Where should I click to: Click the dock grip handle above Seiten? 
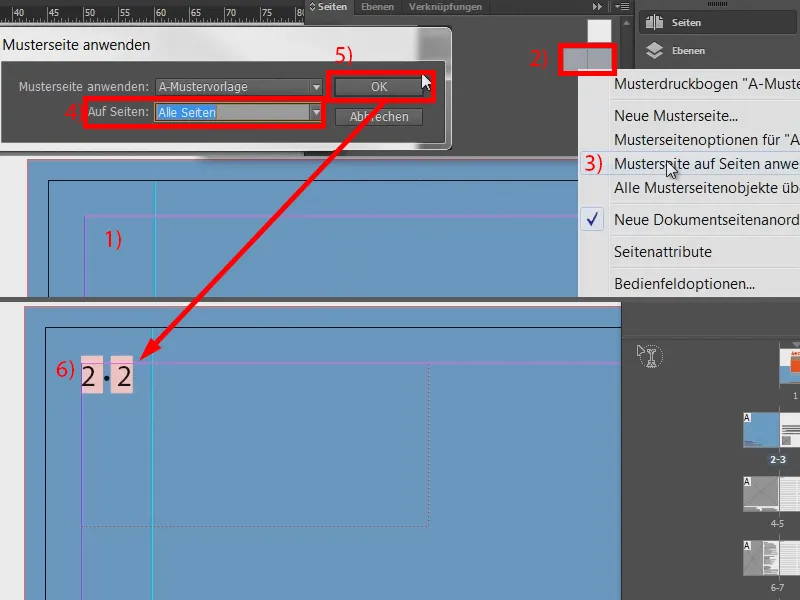click(717, 4)
